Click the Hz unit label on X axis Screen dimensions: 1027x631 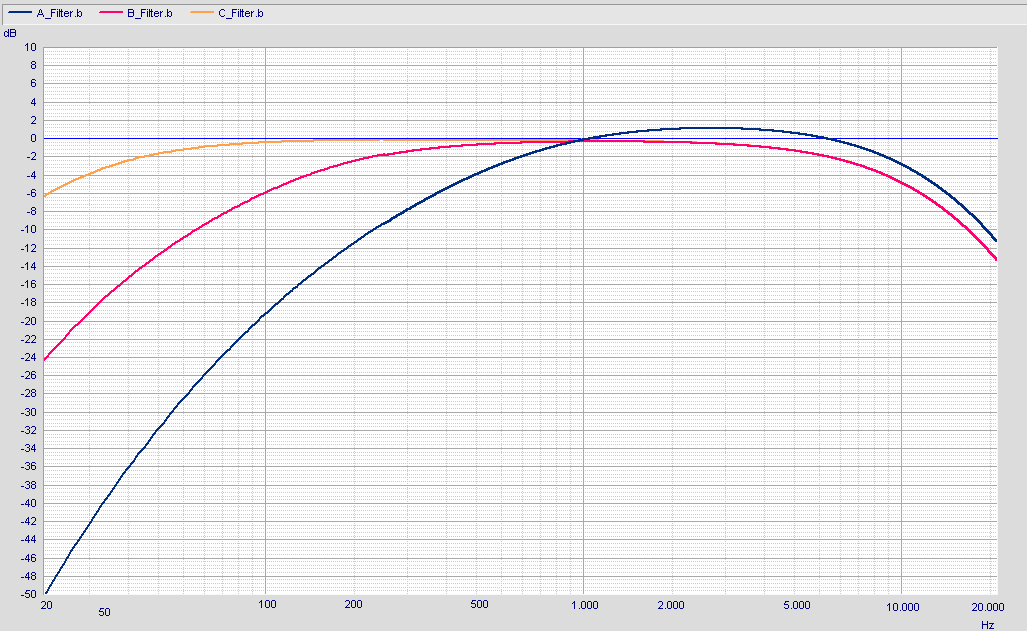987,625
